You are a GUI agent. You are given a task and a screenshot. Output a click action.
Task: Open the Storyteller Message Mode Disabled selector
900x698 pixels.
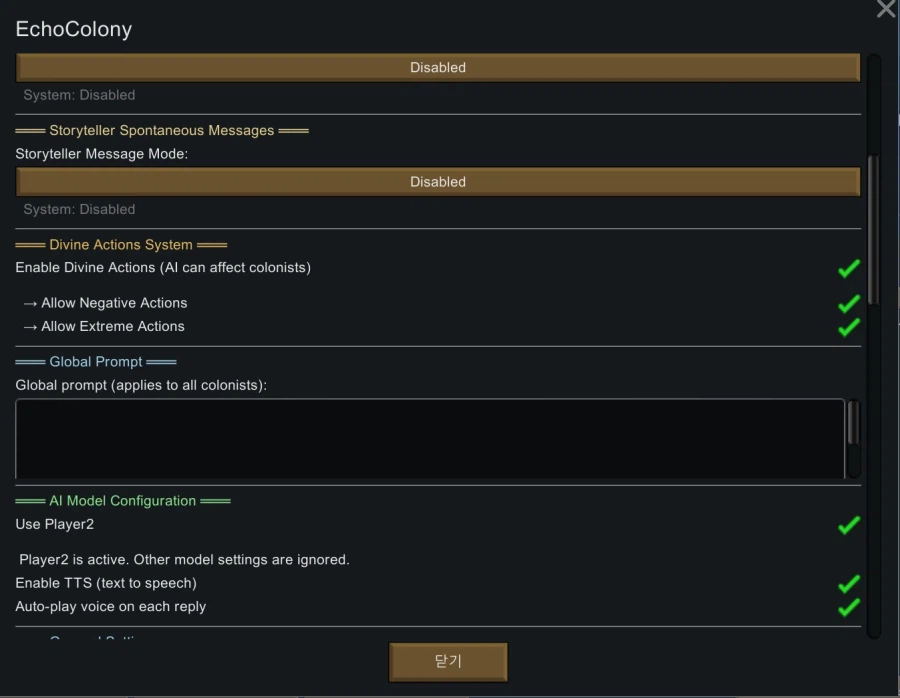tap(438, 182)
